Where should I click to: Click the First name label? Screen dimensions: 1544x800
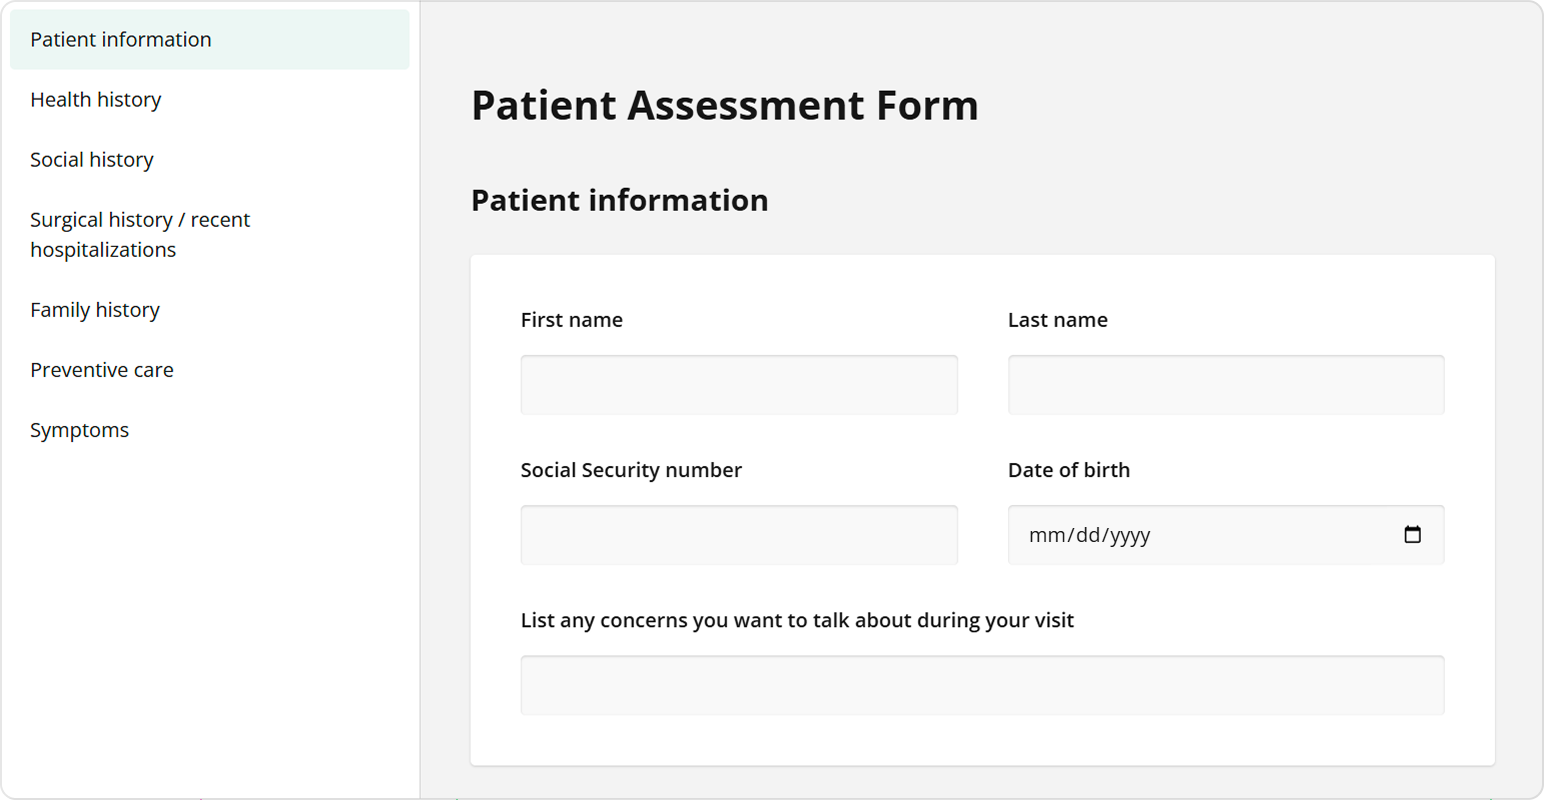(572, 319)
